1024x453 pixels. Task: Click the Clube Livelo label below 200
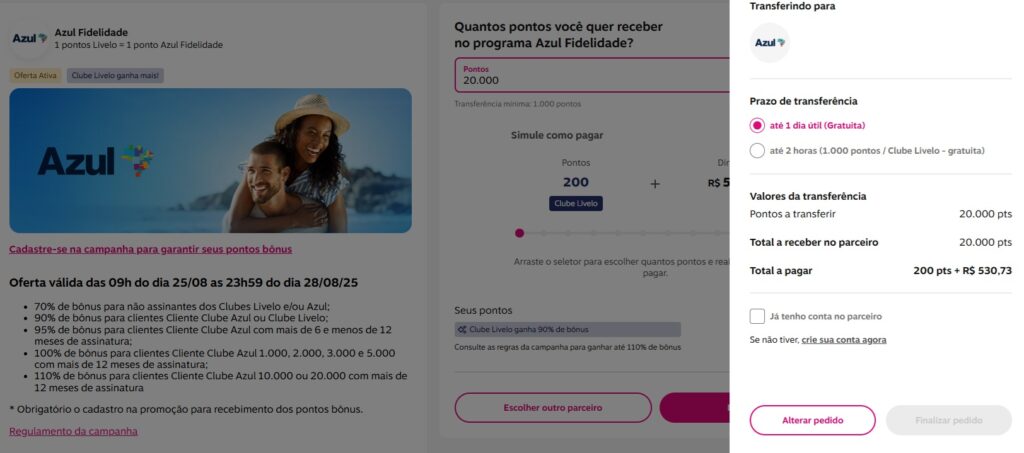point(576,203)
